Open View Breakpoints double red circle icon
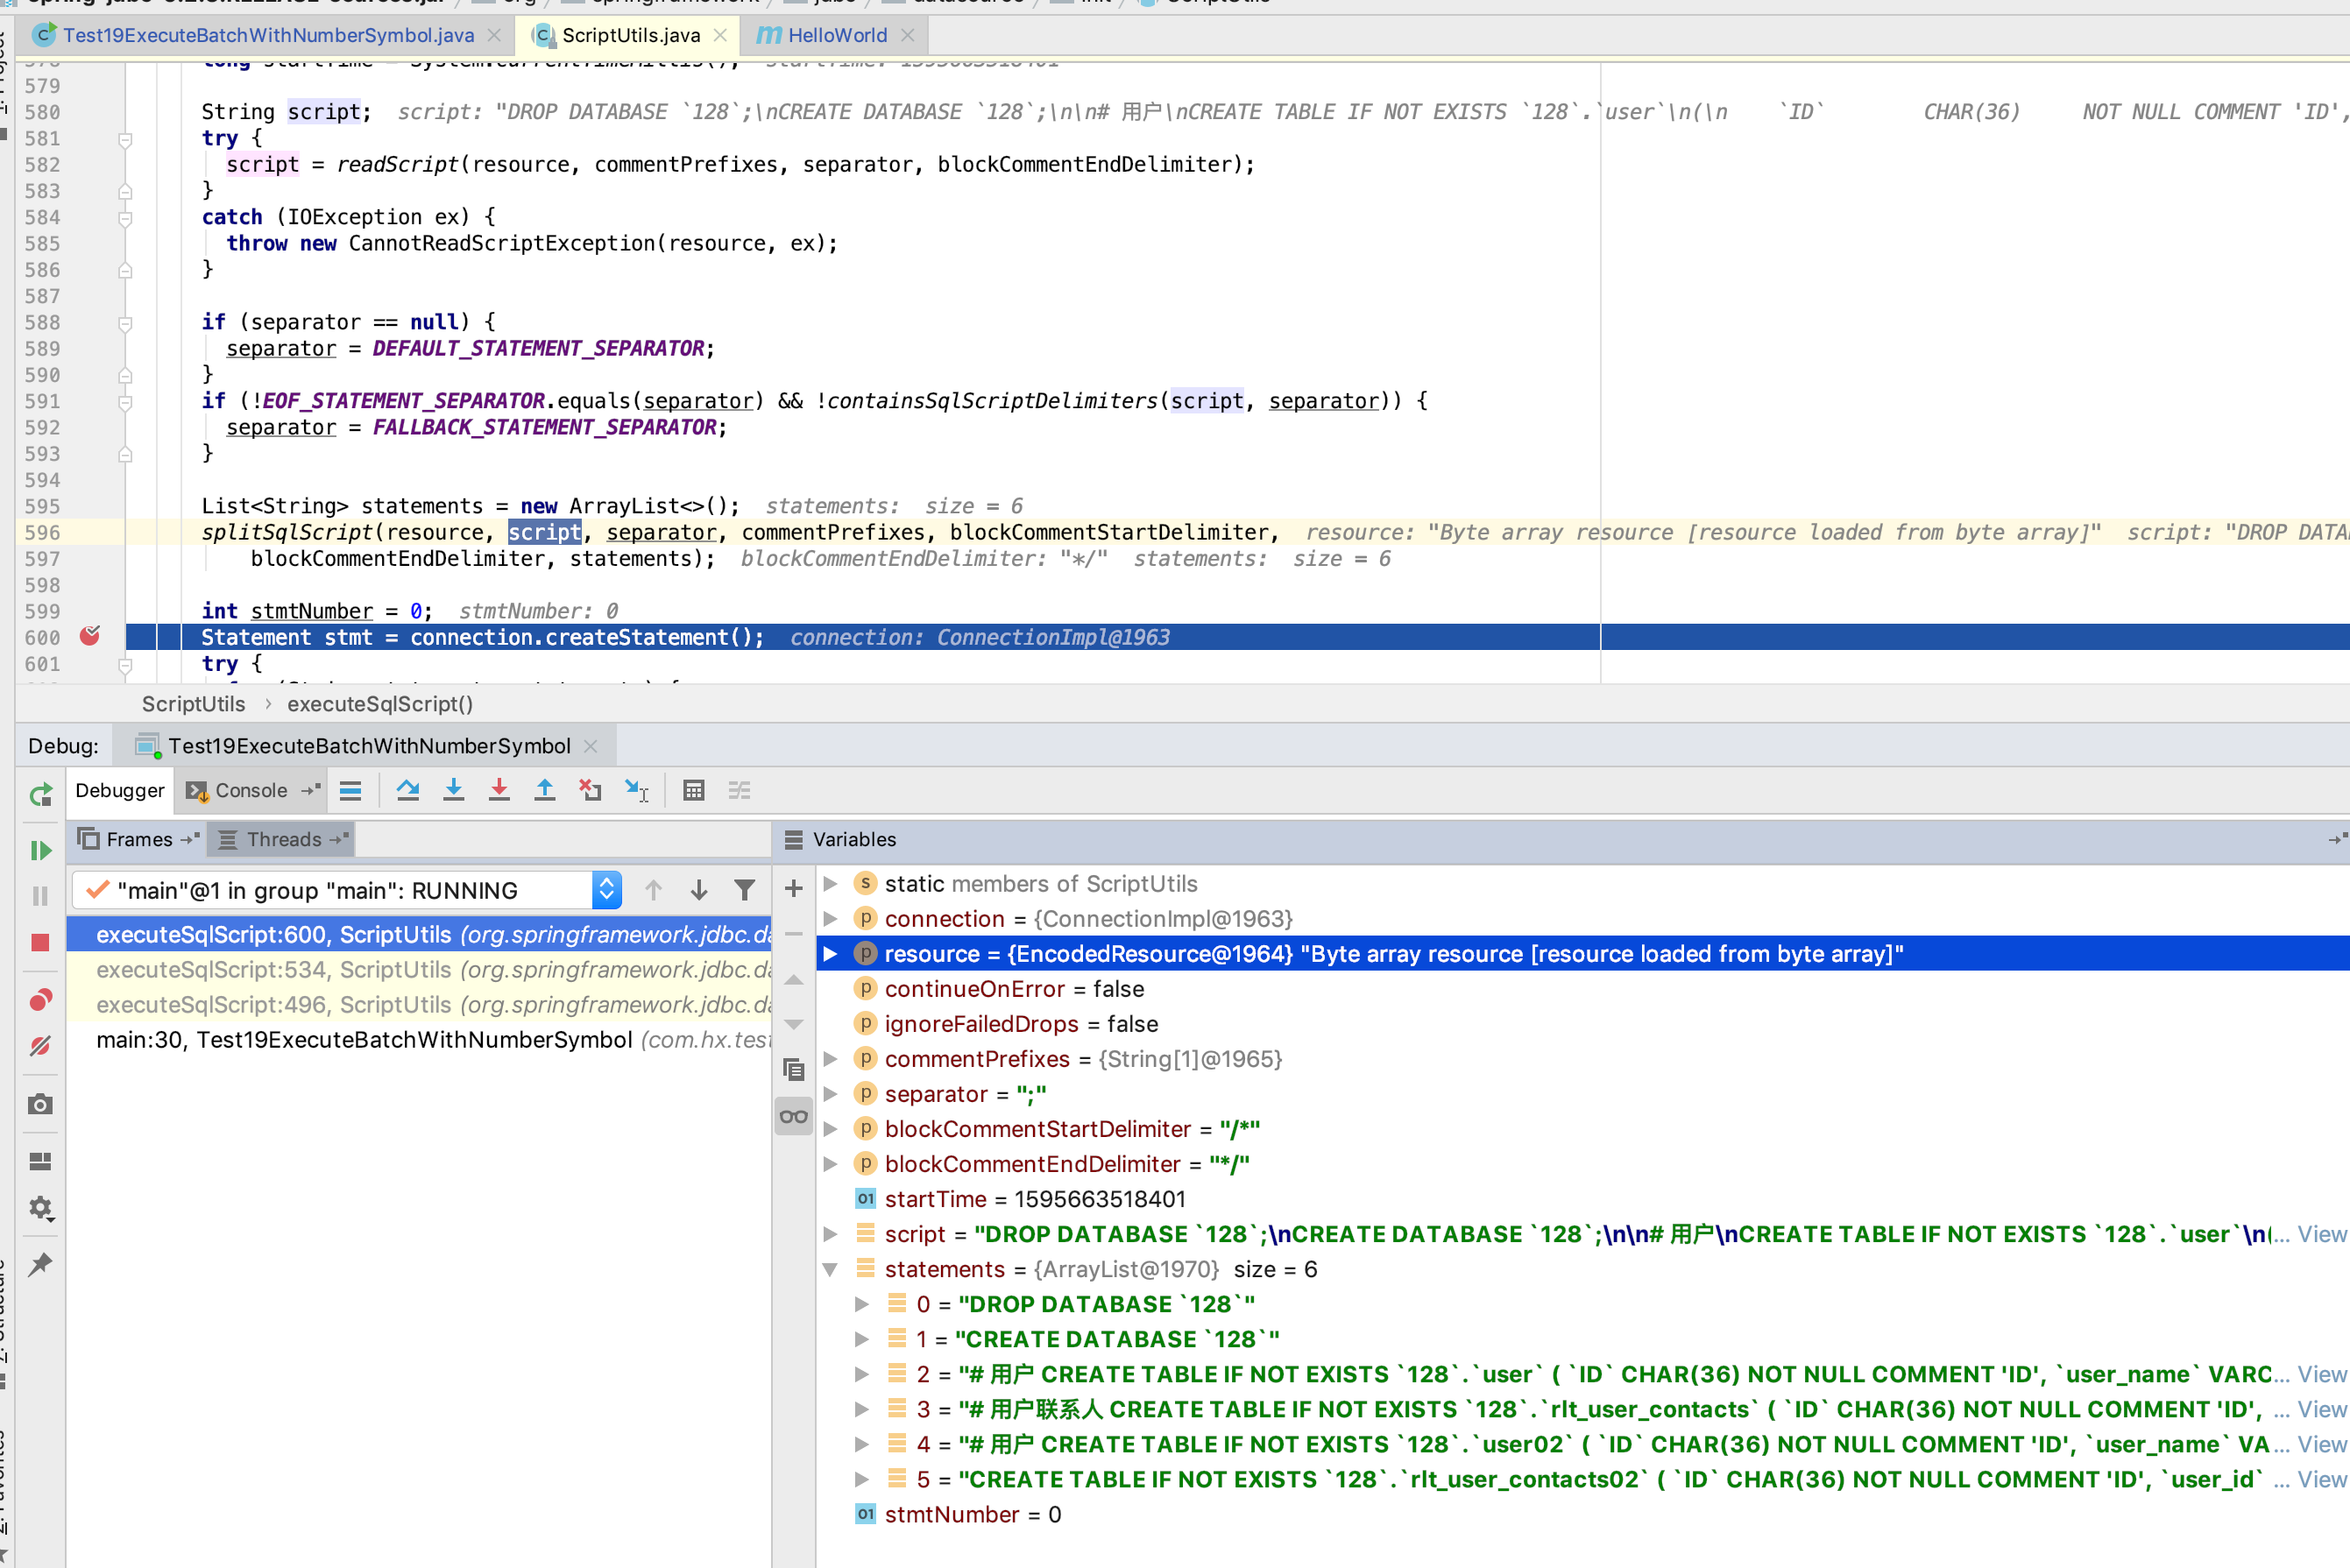The image size is (2350, 1568). [40, 1000]
